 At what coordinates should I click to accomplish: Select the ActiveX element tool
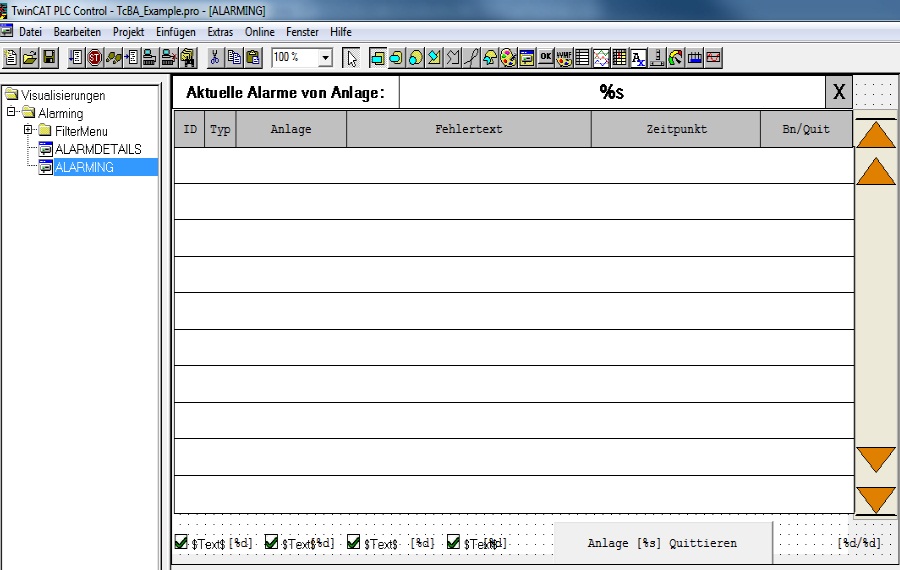coord(638,57)
